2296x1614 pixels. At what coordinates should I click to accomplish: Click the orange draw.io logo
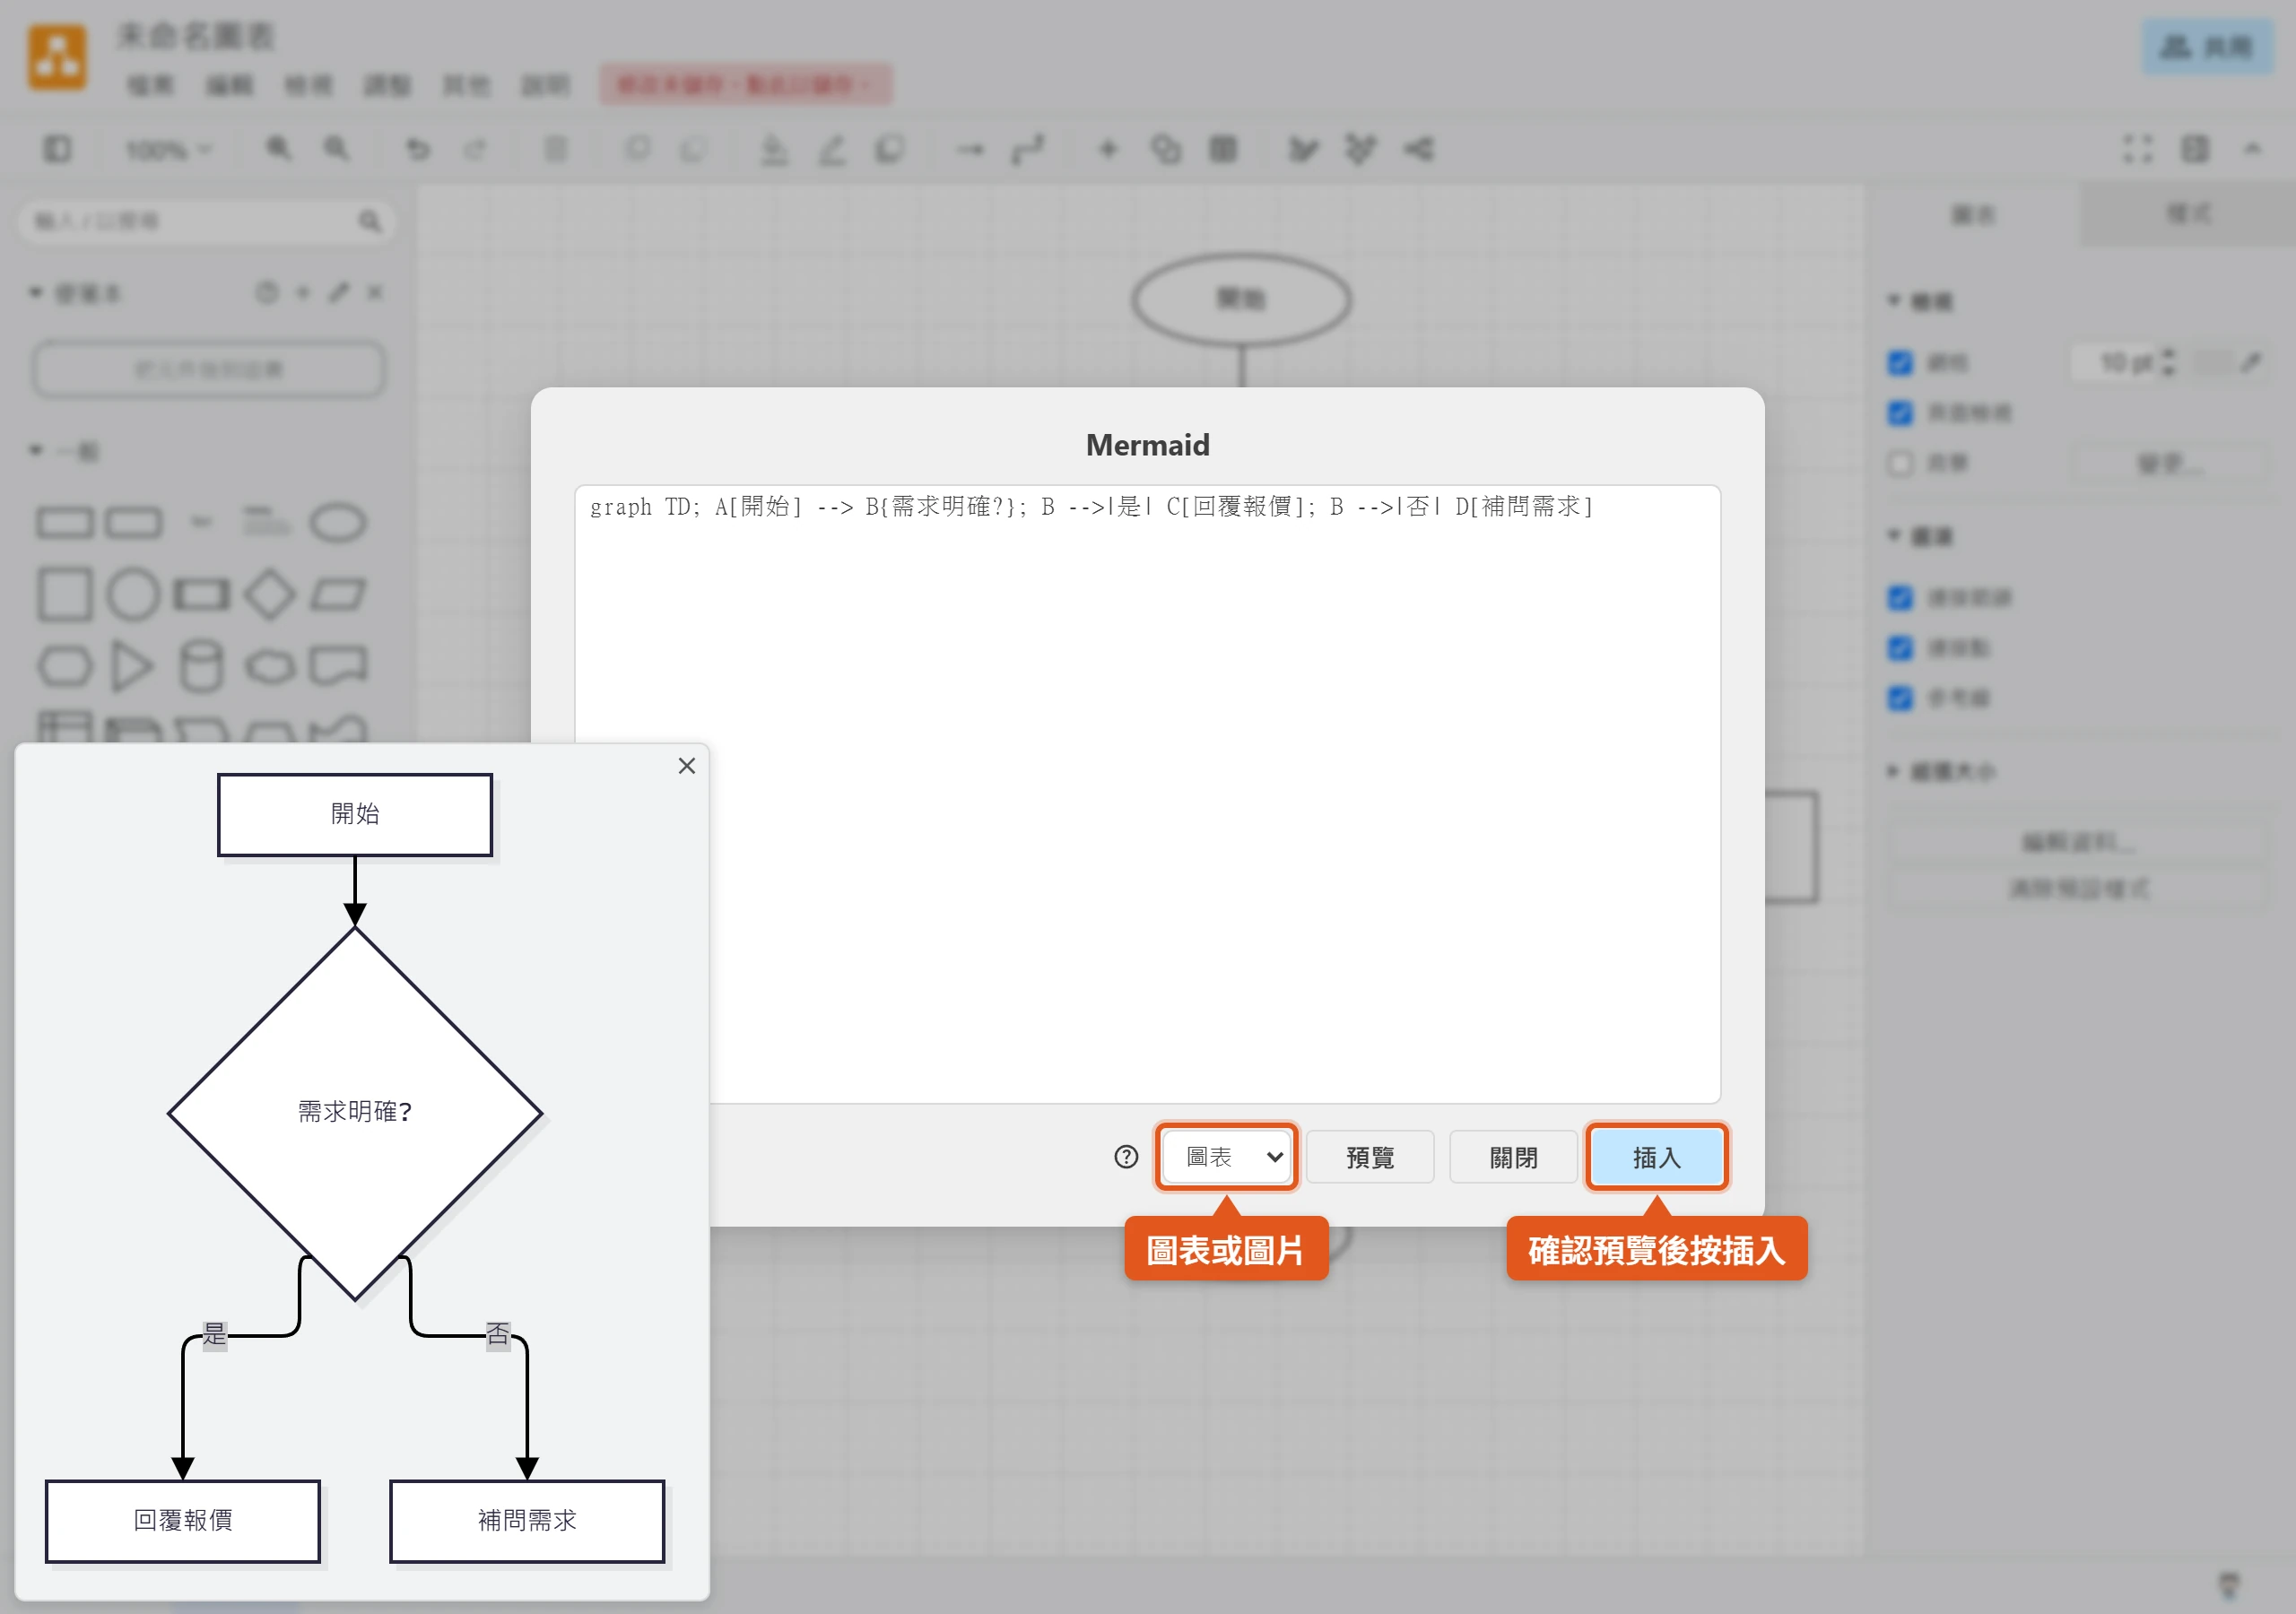[x=57, y=58]
